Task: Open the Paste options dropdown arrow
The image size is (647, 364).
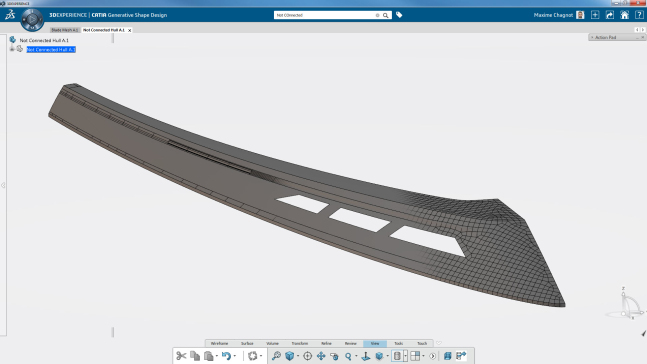Action: click(x=217, y=356)
